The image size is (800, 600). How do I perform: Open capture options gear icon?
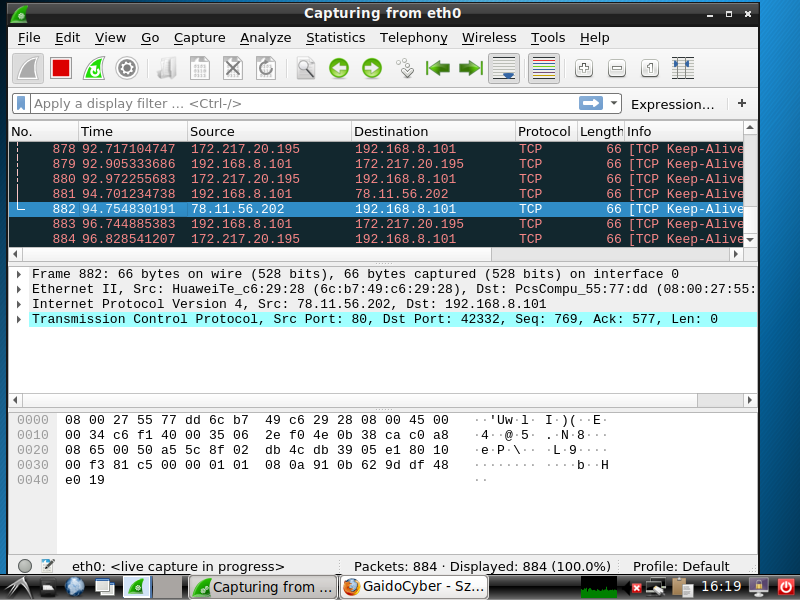click(x=127, y=68)
